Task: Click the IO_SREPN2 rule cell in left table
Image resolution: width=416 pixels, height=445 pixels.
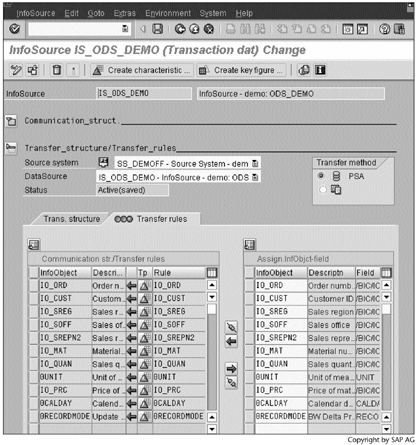Action: 179,338
